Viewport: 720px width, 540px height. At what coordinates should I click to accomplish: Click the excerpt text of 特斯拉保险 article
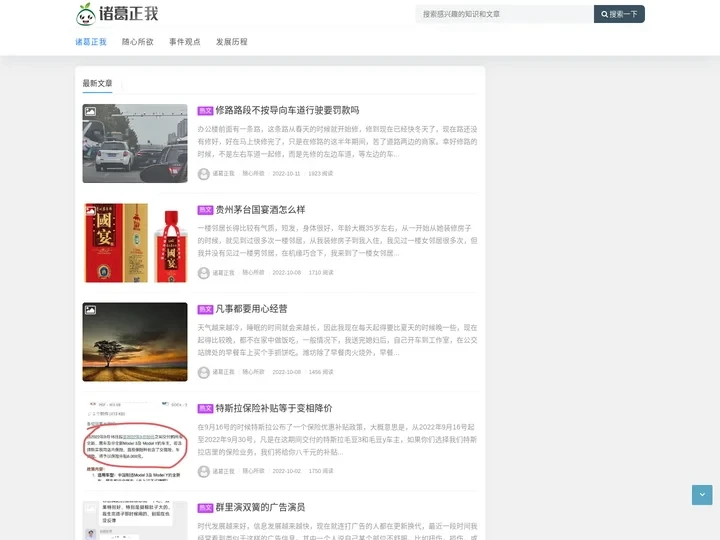click(338, 439)
